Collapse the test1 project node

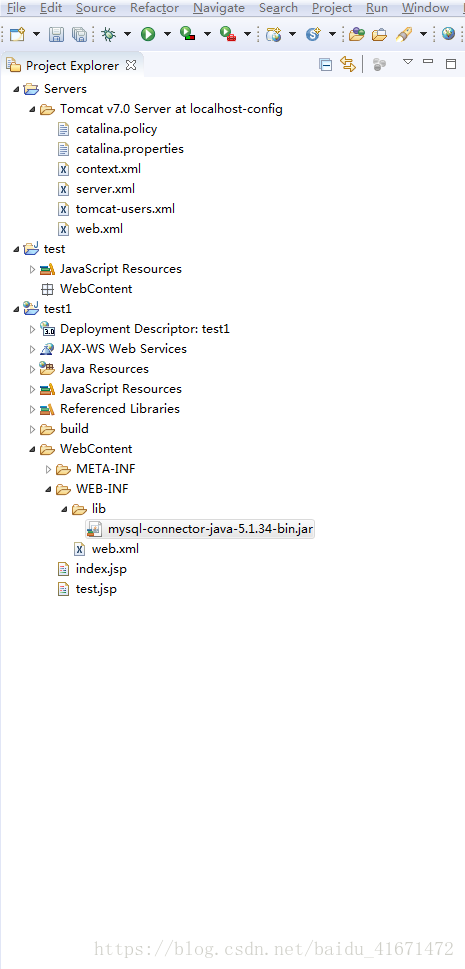16,309
